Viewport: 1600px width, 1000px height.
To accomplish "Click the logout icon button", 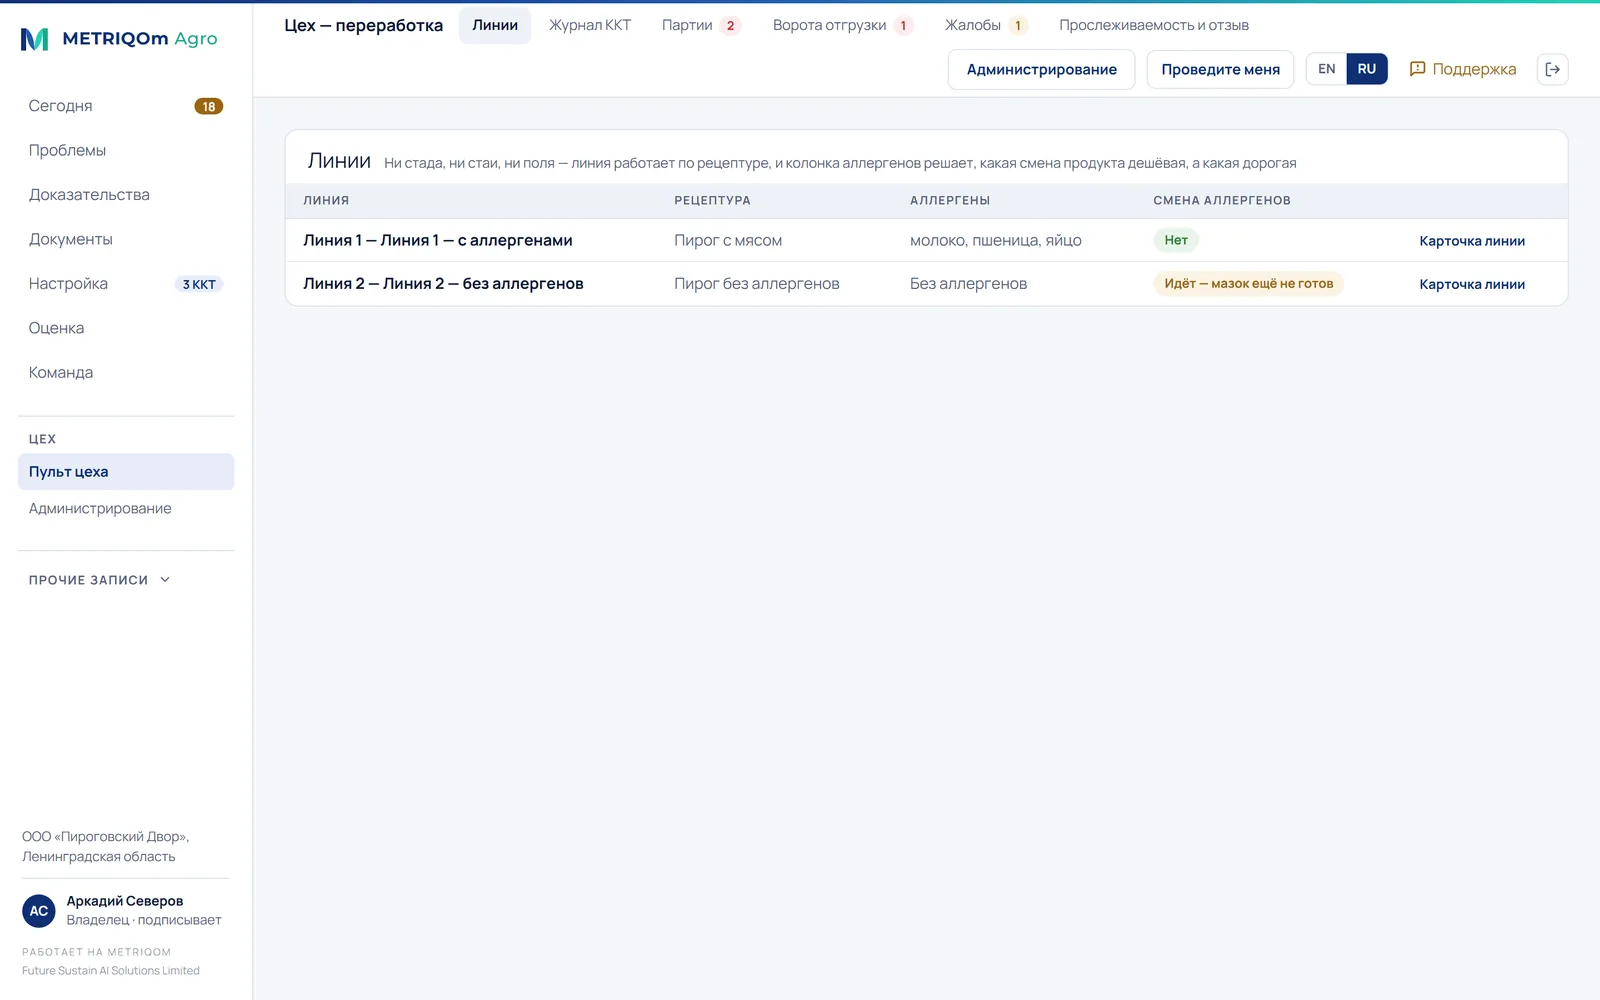I will (x=1552, y=69).
